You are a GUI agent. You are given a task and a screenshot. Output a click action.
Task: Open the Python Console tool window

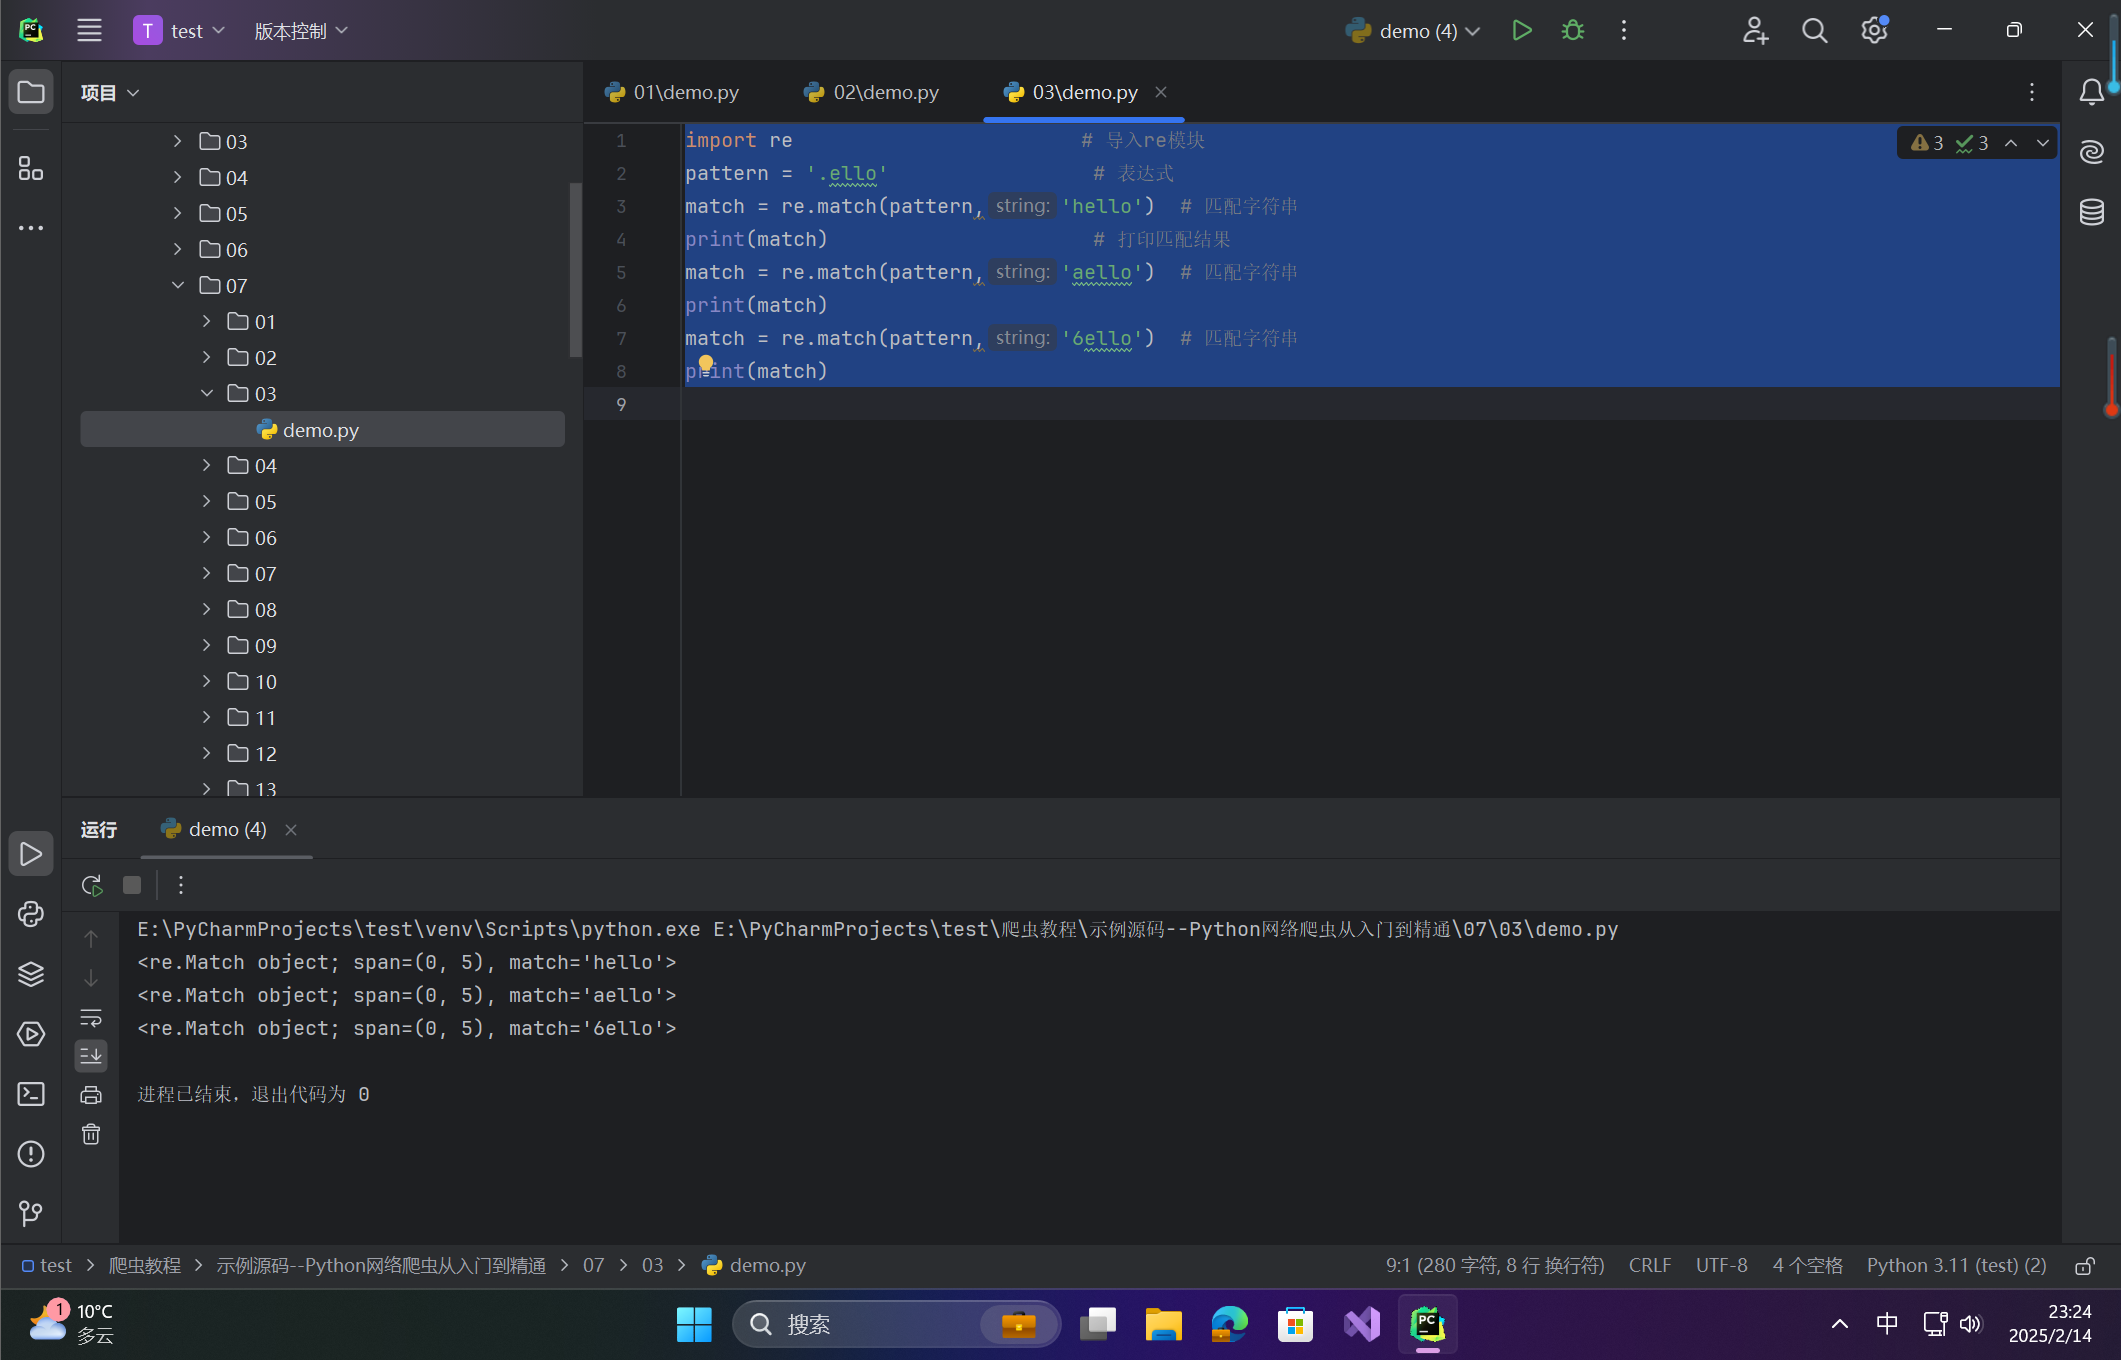31,914
